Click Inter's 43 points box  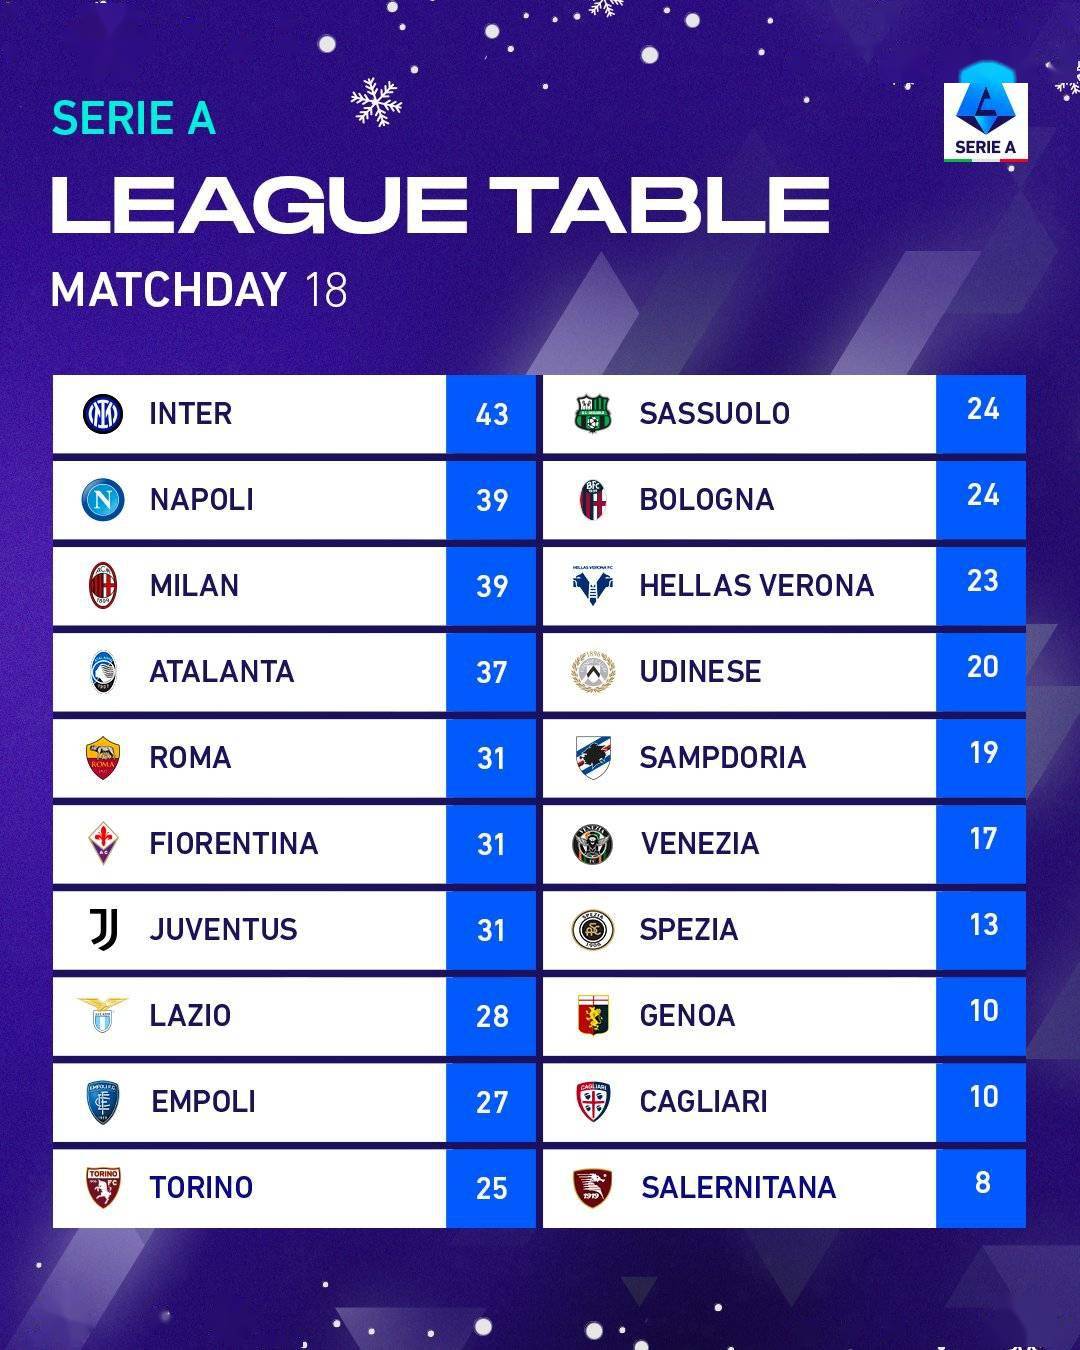(491, 414)
